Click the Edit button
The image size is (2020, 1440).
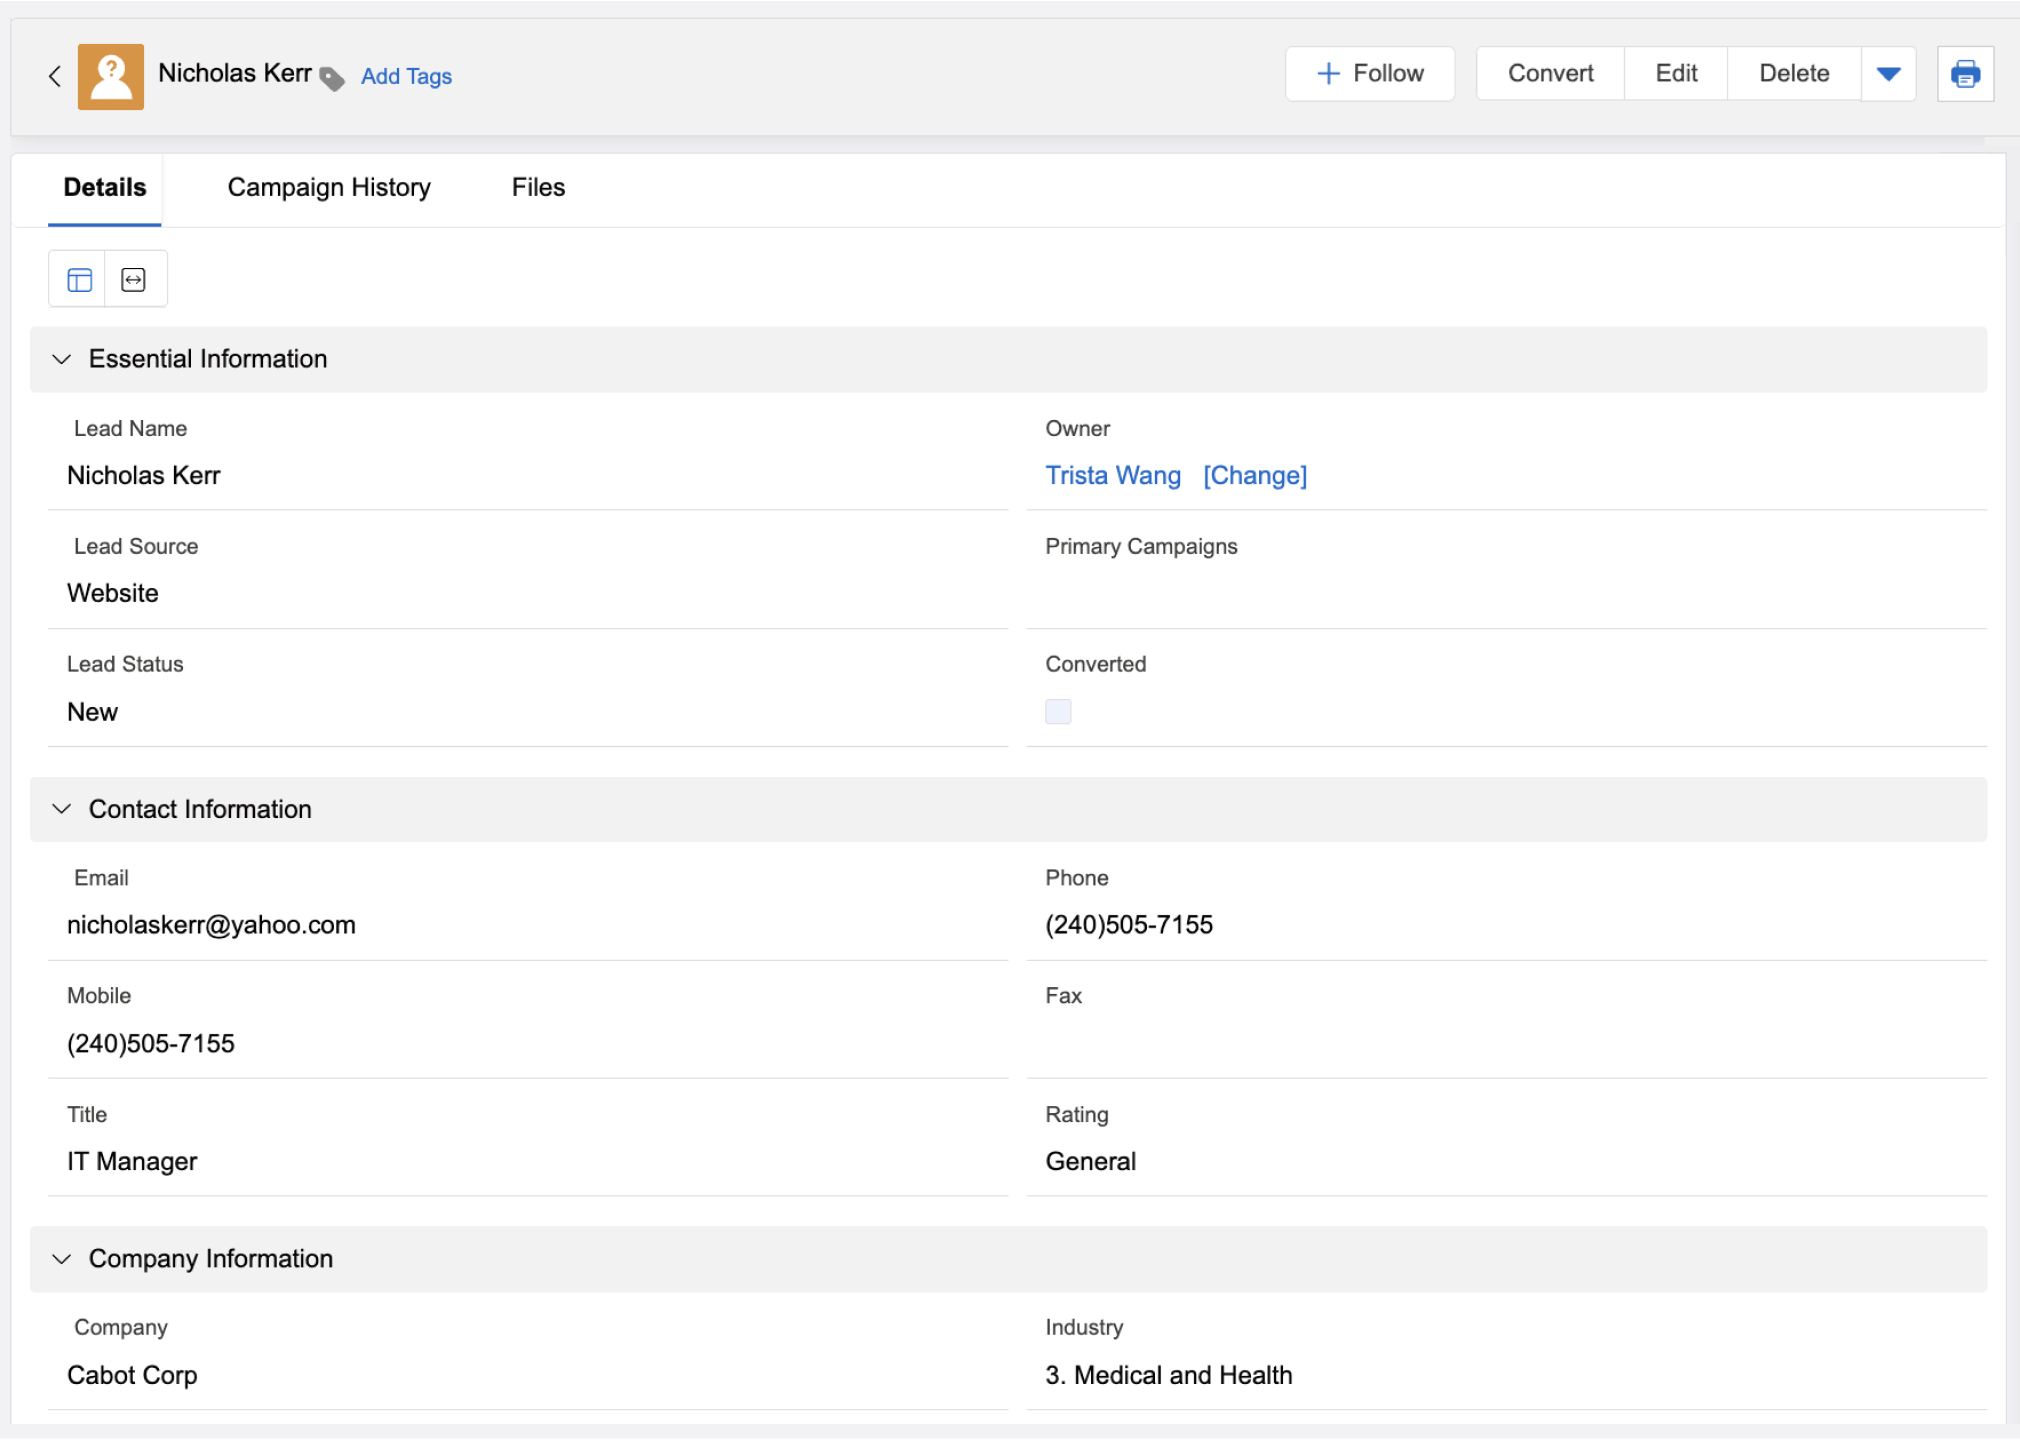pyautogui.click(x=1675, y=74)
